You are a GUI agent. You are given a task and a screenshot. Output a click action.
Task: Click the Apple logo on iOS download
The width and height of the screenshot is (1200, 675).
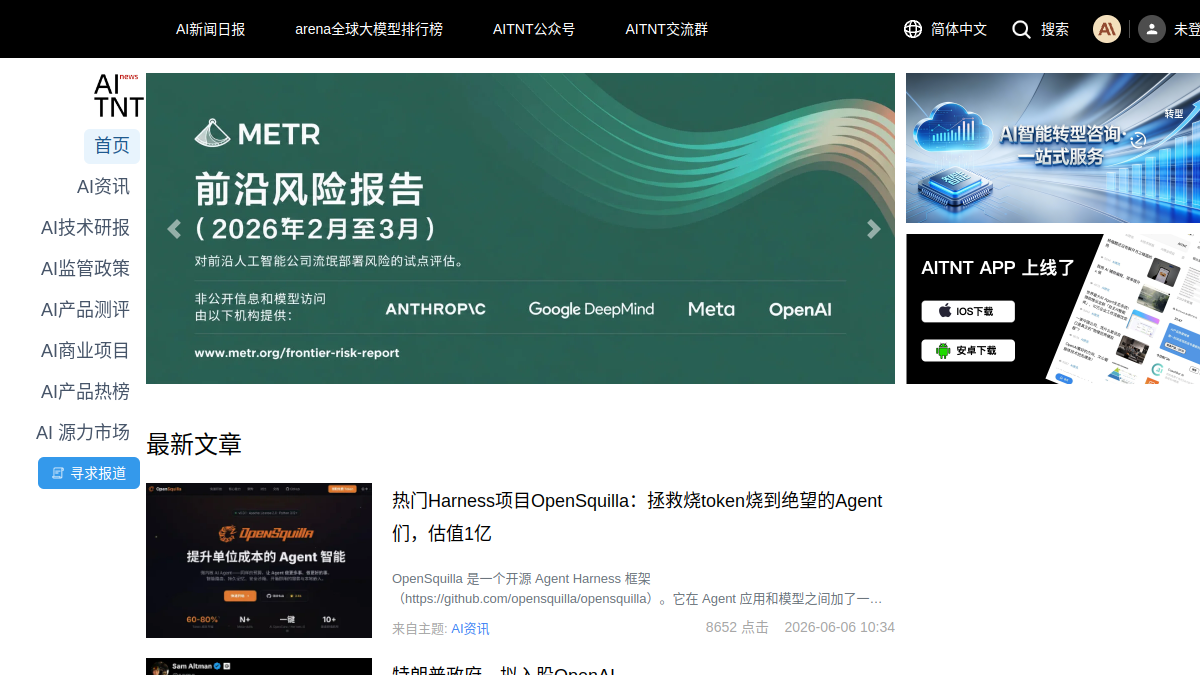tap(944, 312)
